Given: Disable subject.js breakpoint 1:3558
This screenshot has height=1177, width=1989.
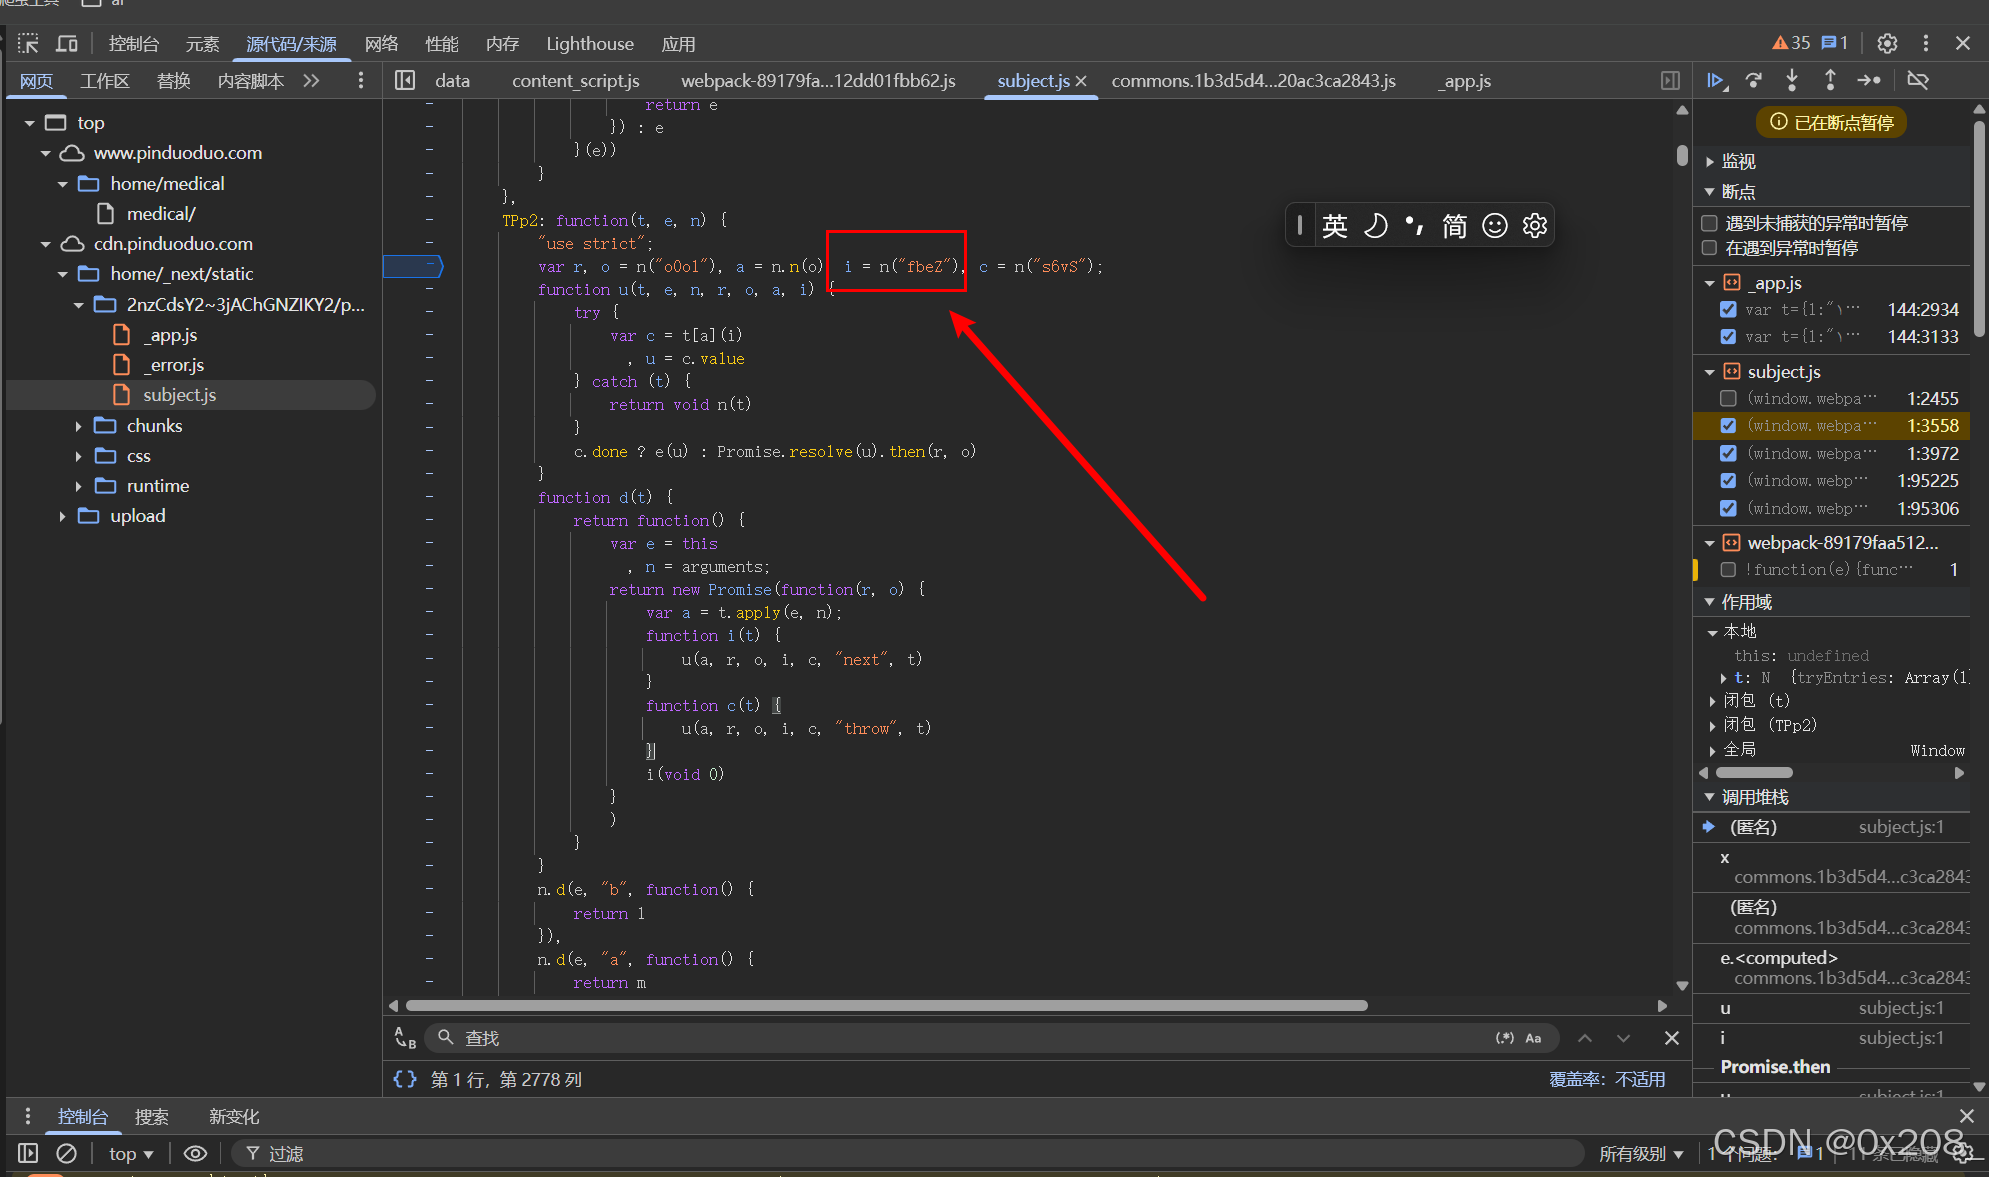Looking at the screenshot, I should click(1728, 425).
